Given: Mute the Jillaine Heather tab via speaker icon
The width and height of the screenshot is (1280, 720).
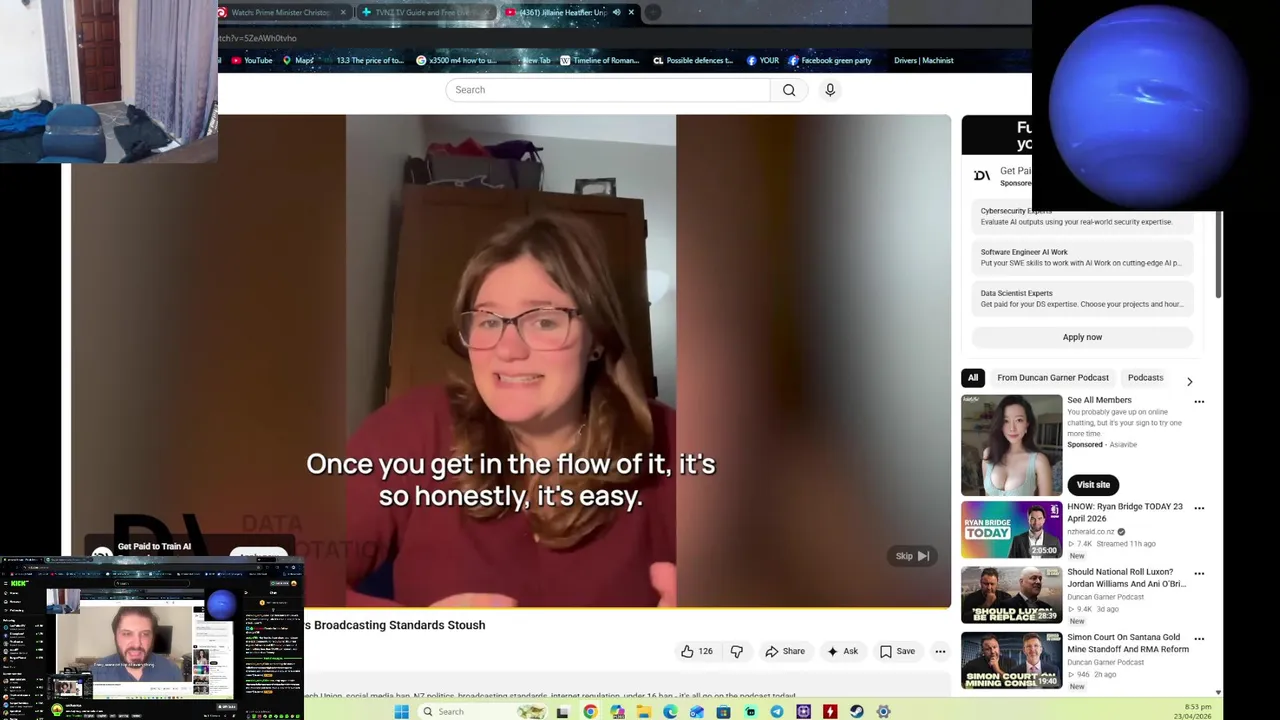Looking at the screenshot, I should click(x=616, y=13).
